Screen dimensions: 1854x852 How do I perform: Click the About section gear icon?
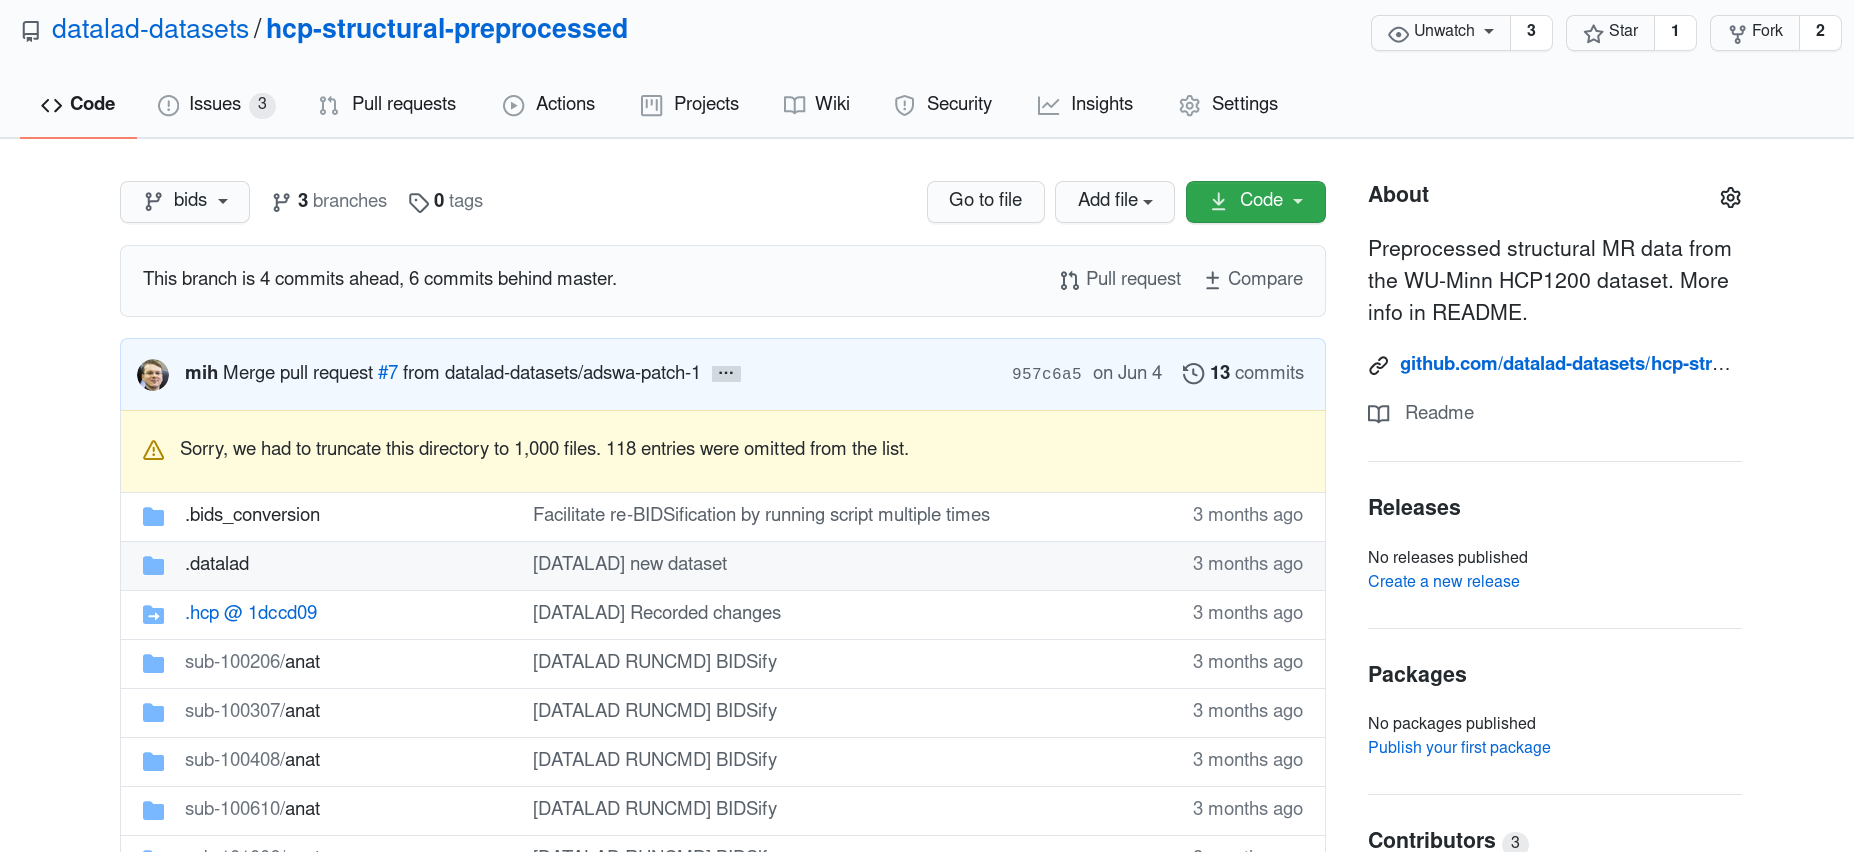(x=1730, y=197)
